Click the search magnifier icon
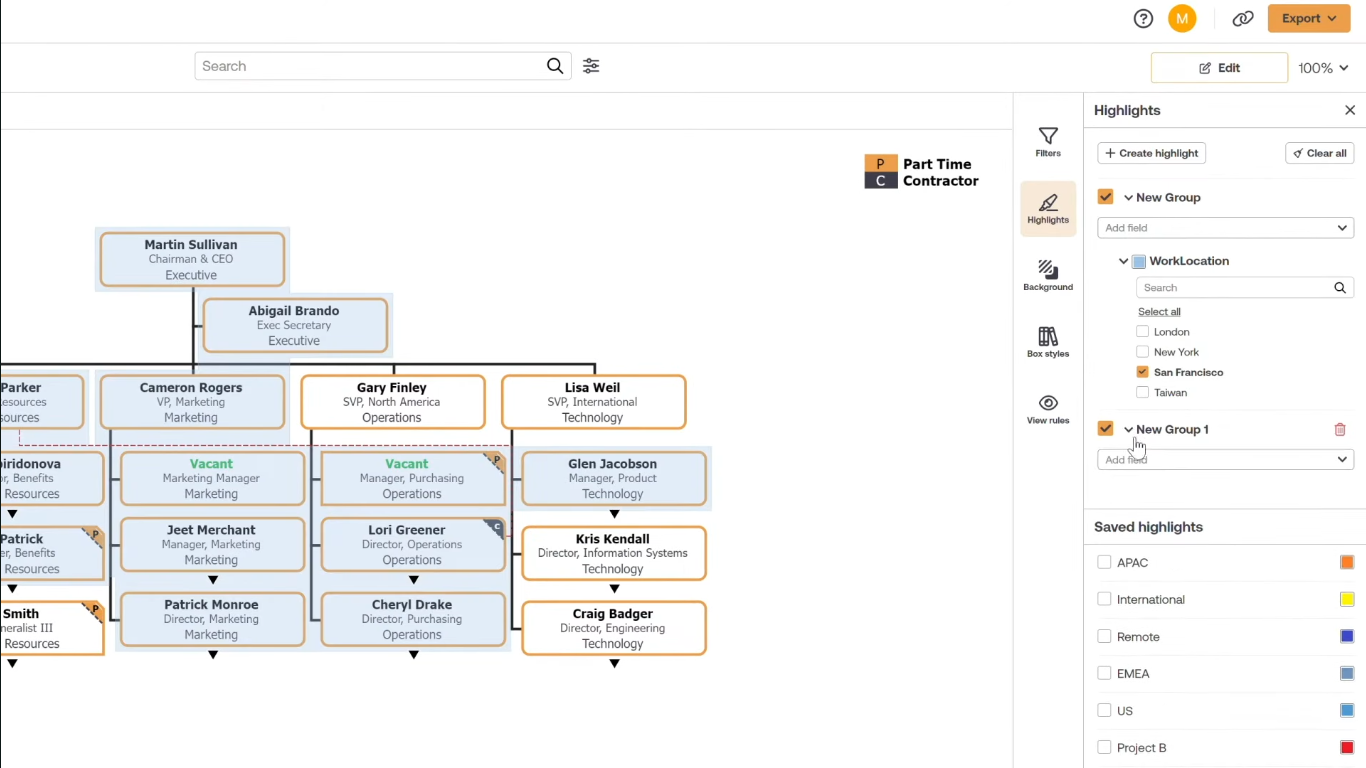Image resolution: width=1366 pixels, height=768 pixels. tap(555, 66)
